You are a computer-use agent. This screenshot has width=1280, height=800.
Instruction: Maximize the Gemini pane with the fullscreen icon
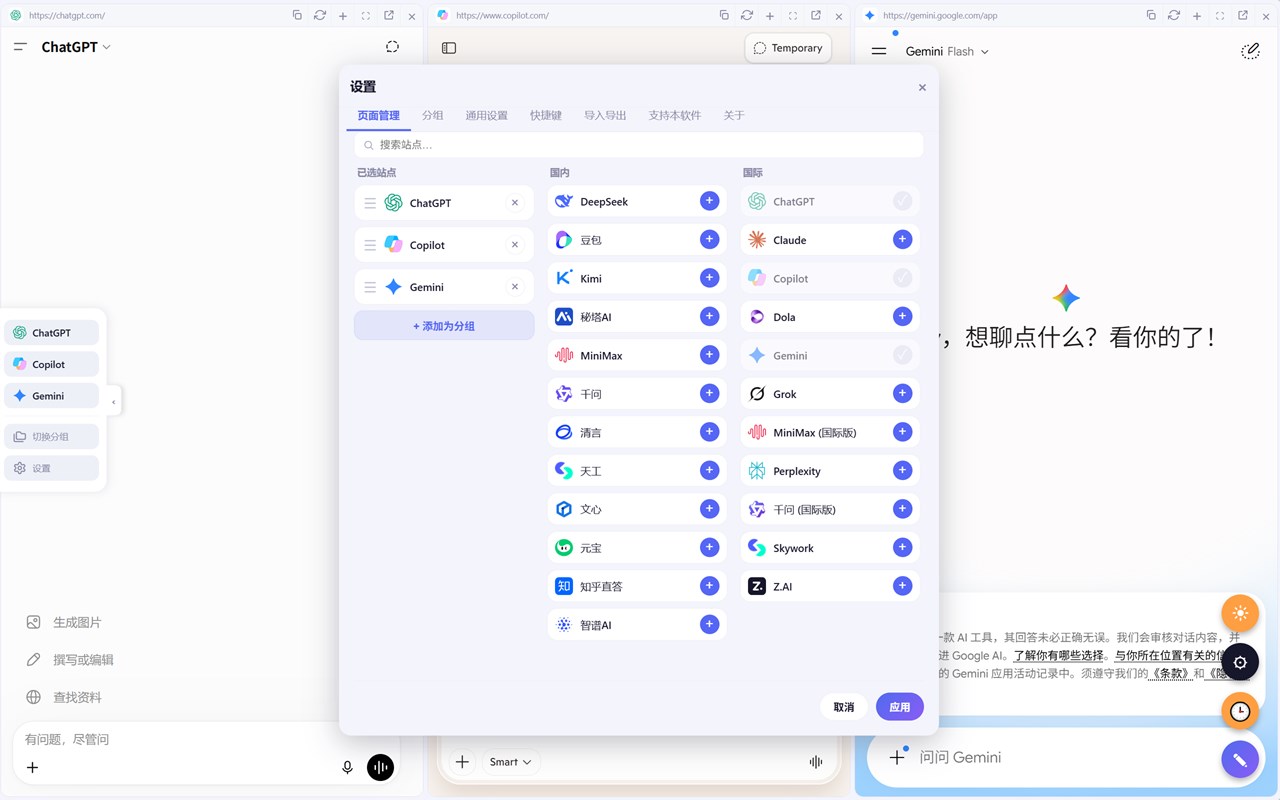(1220, 16)
